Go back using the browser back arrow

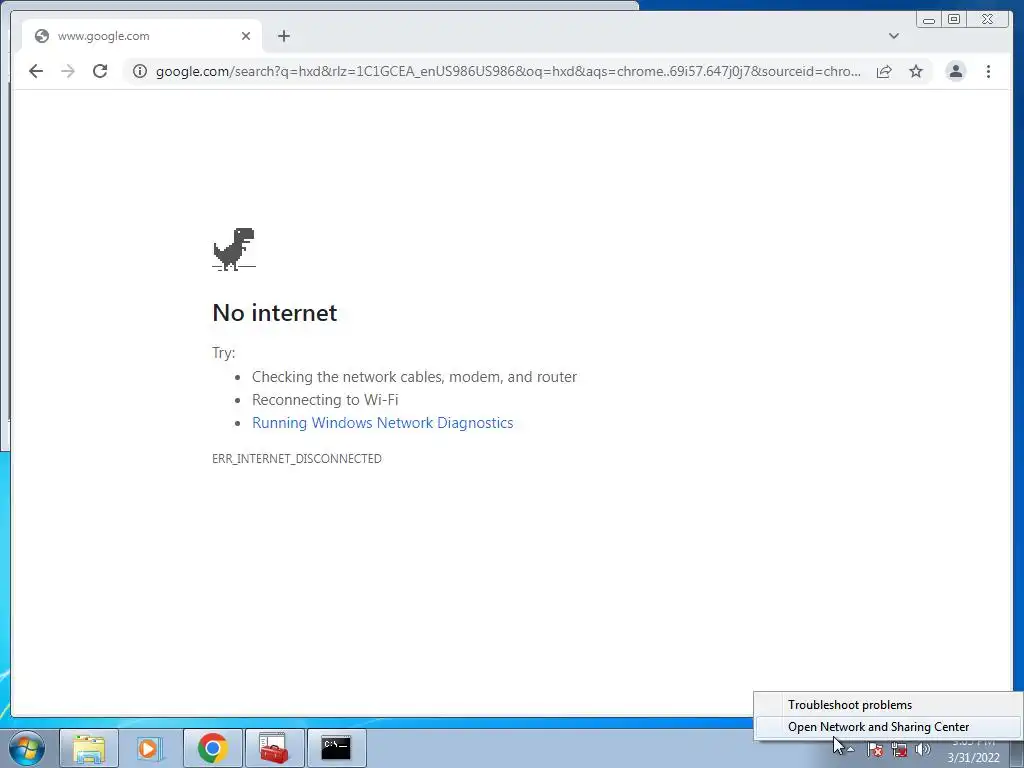36,71
